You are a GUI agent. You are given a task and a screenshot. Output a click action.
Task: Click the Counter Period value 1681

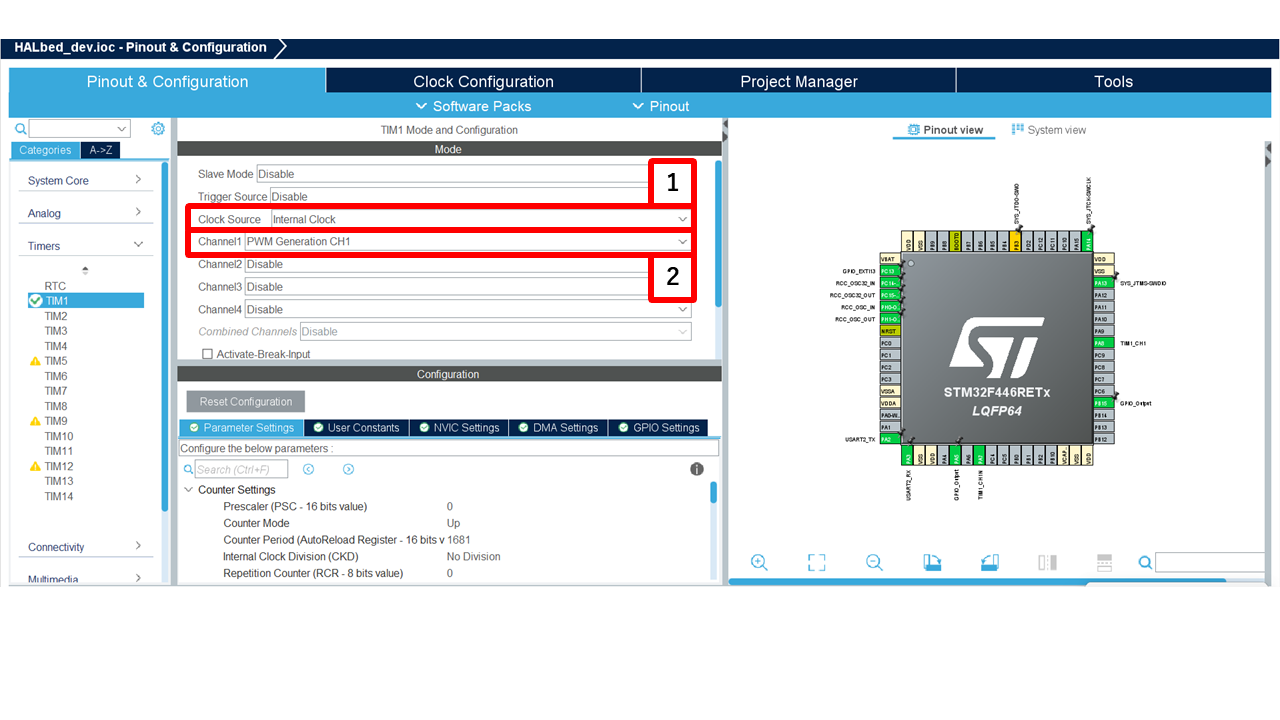(459, 540)
